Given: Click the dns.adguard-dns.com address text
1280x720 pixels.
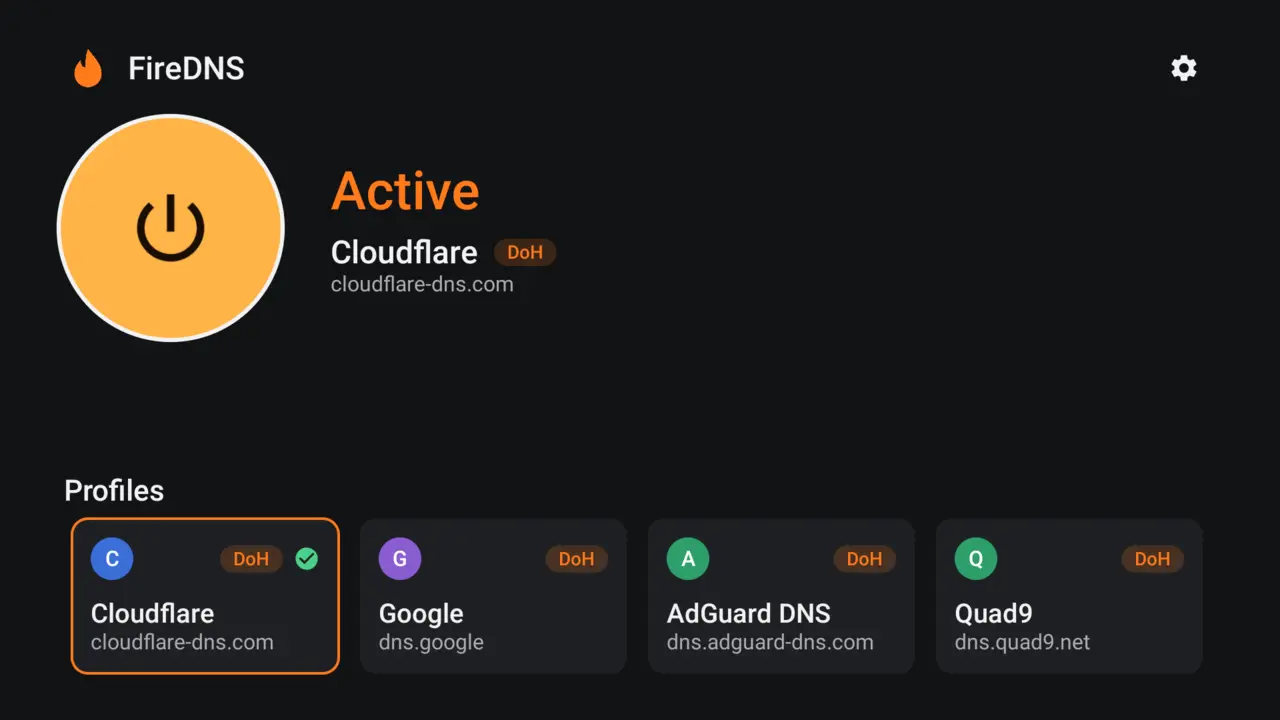Looking at the screenshot, I should pos(770,642).
